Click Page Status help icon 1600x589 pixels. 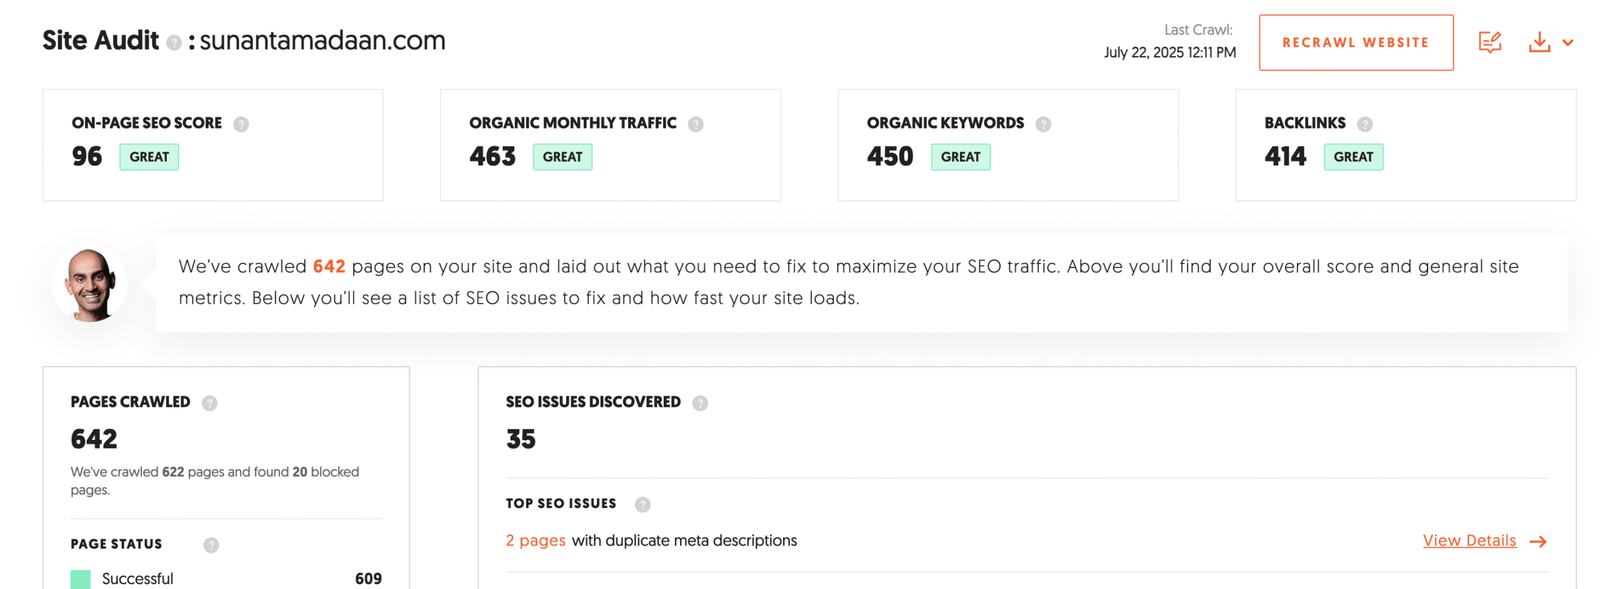211,545
